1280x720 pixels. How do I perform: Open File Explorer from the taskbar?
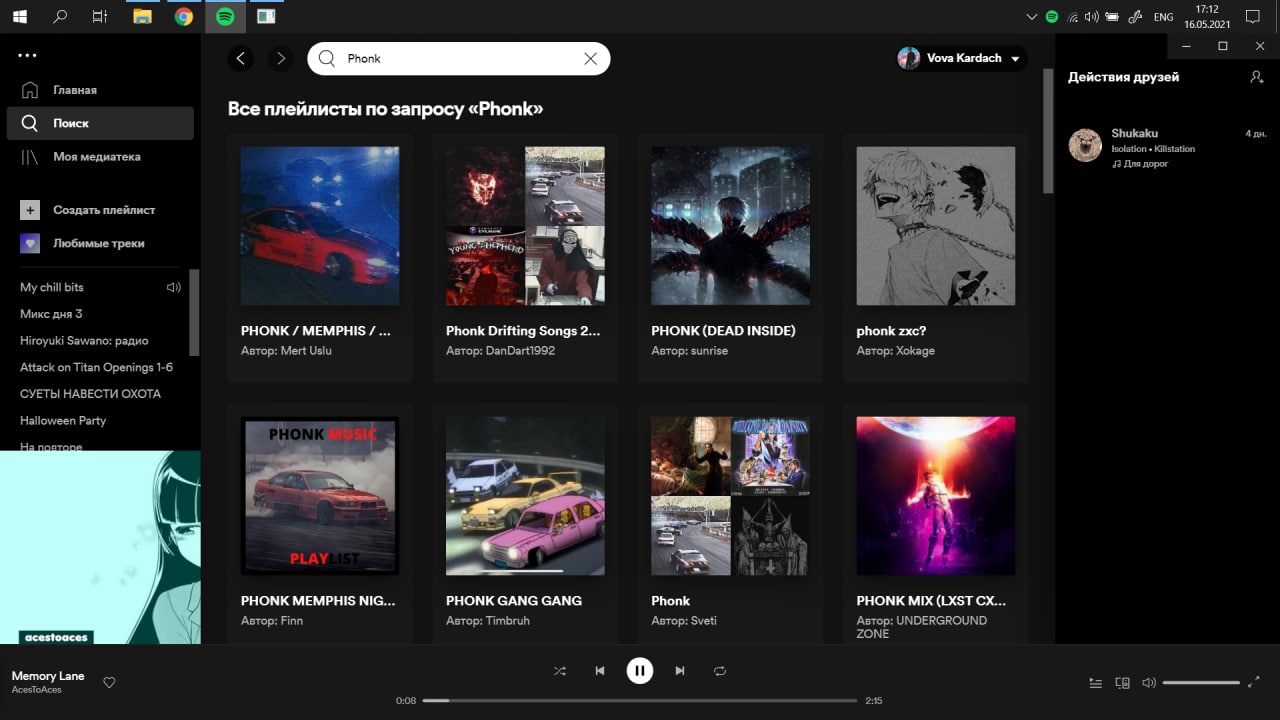click(x=143, y=16)
